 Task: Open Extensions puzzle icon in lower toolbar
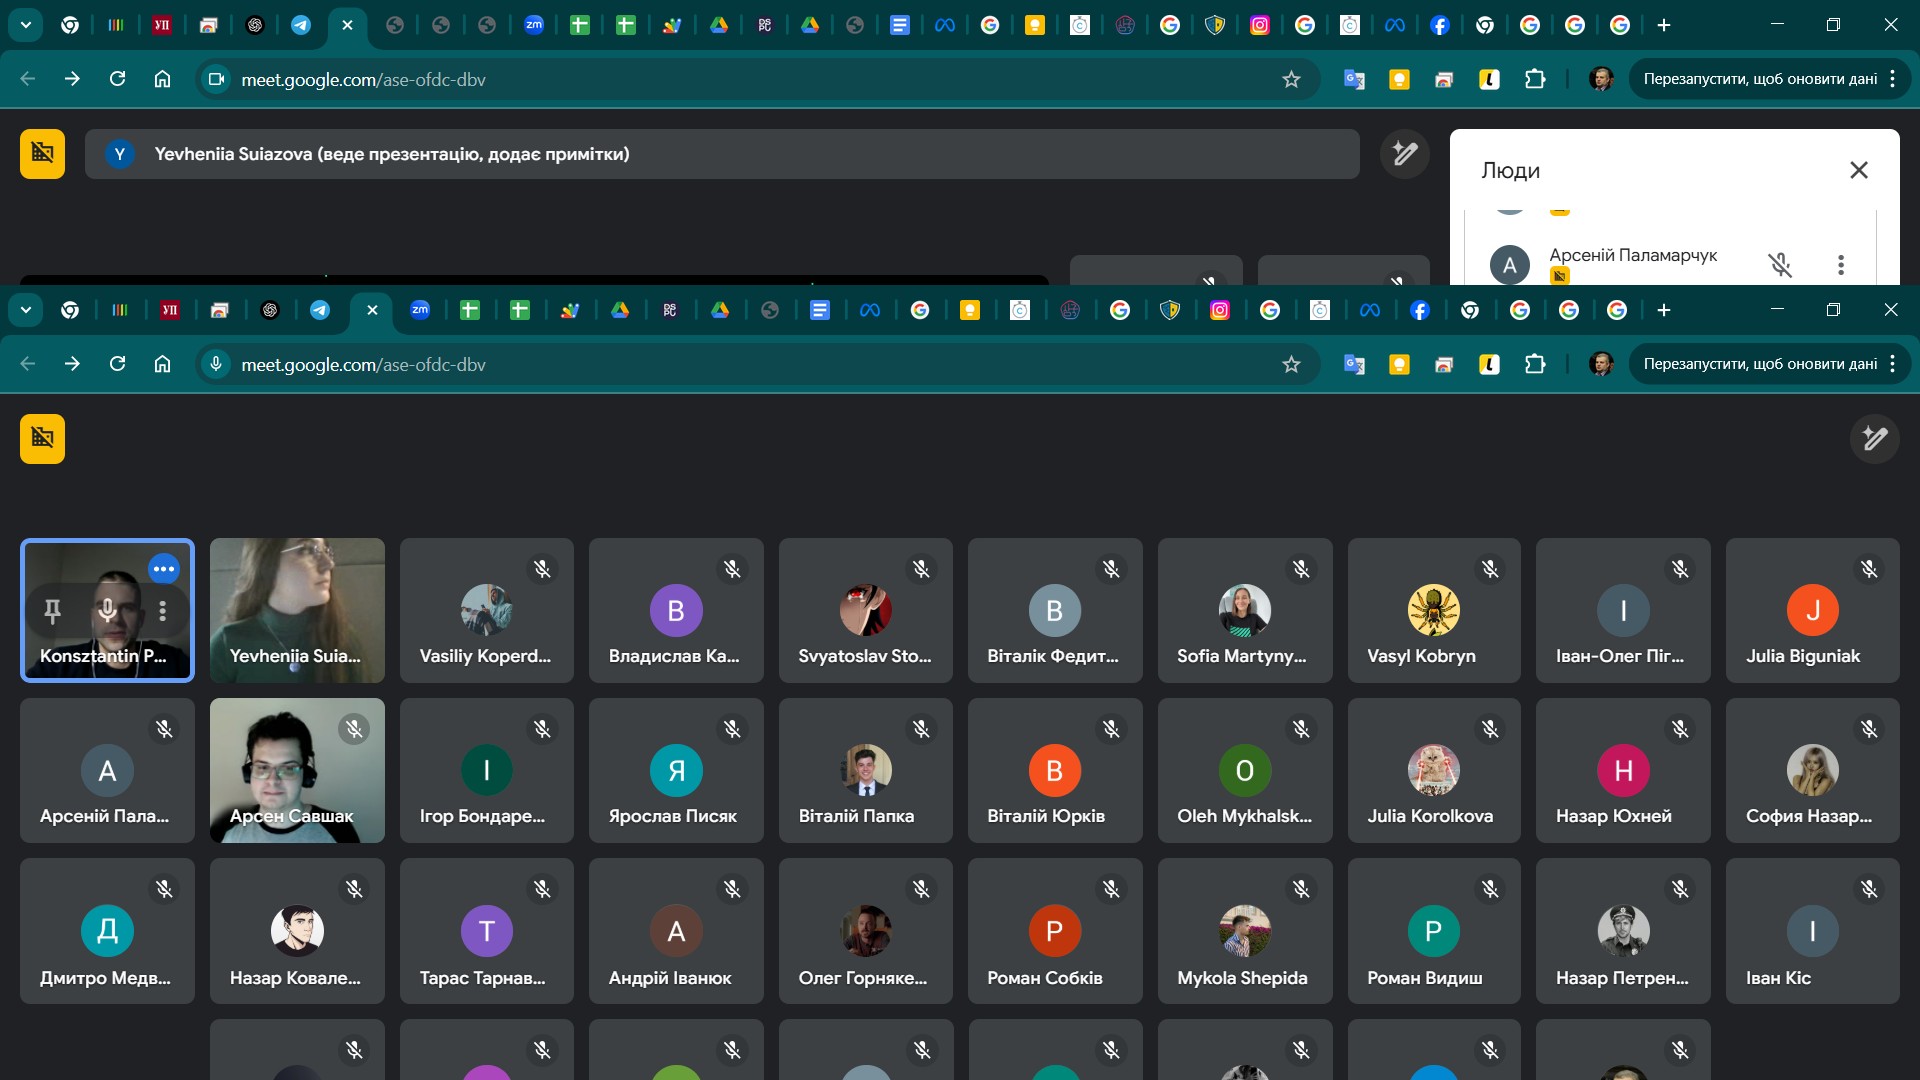click(1535, 364)
